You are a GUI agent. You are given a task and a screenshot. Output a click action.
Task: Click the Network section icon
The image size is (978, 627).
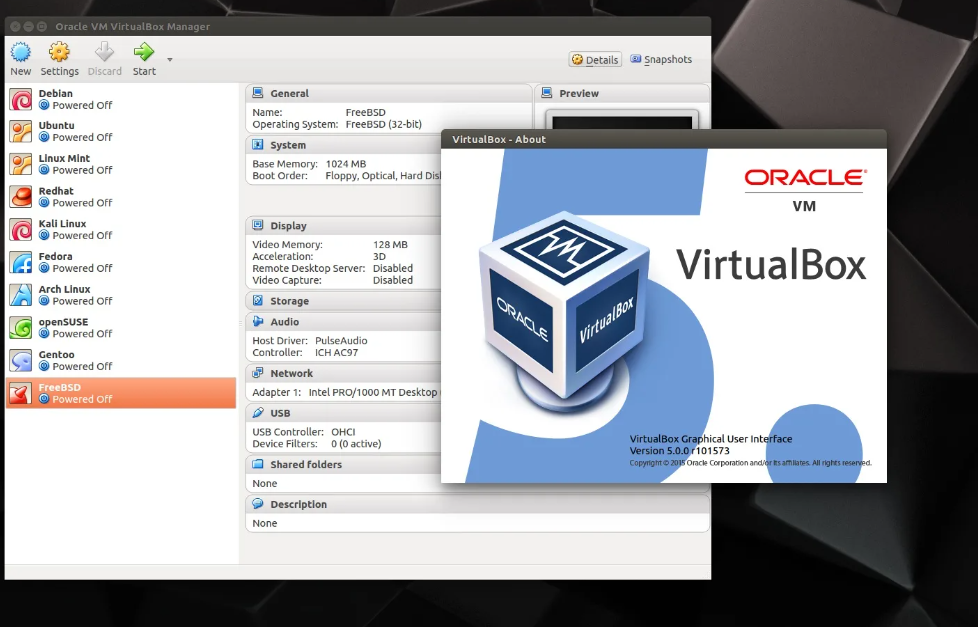[x=258, y=373]
